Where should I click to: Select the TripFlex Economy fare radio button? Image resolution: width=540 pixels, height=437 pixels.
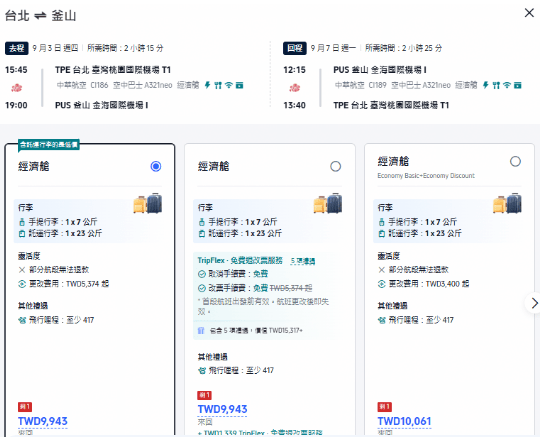point(335,166)
